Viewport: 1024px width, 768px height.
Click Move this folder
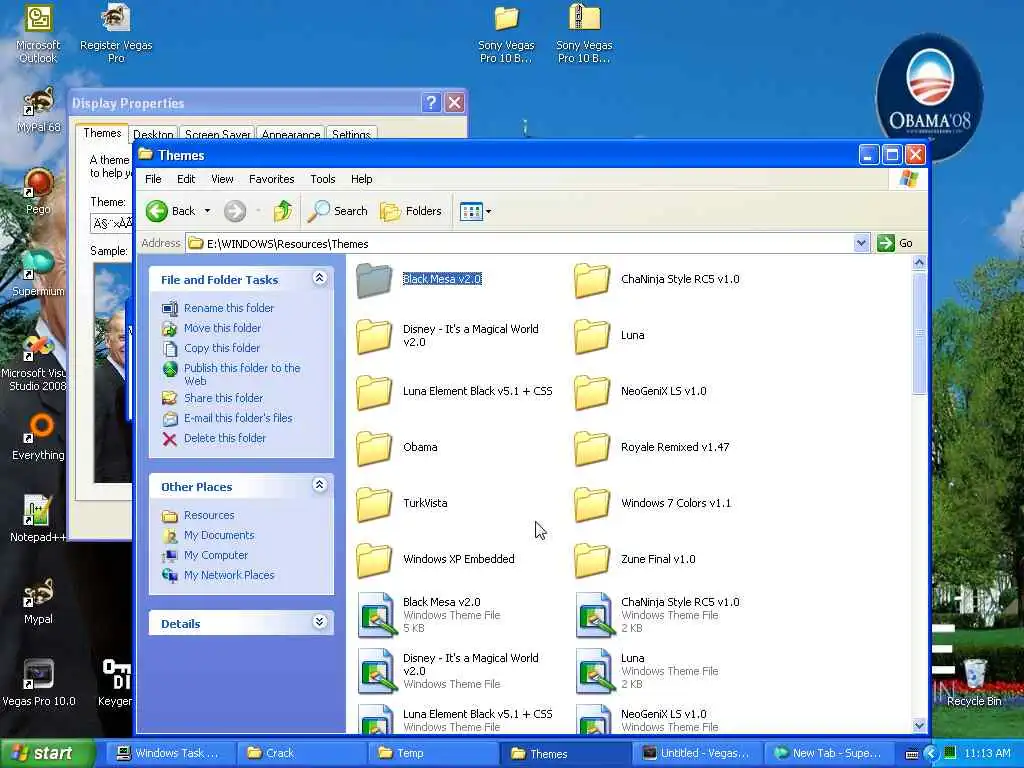(222, 328)
